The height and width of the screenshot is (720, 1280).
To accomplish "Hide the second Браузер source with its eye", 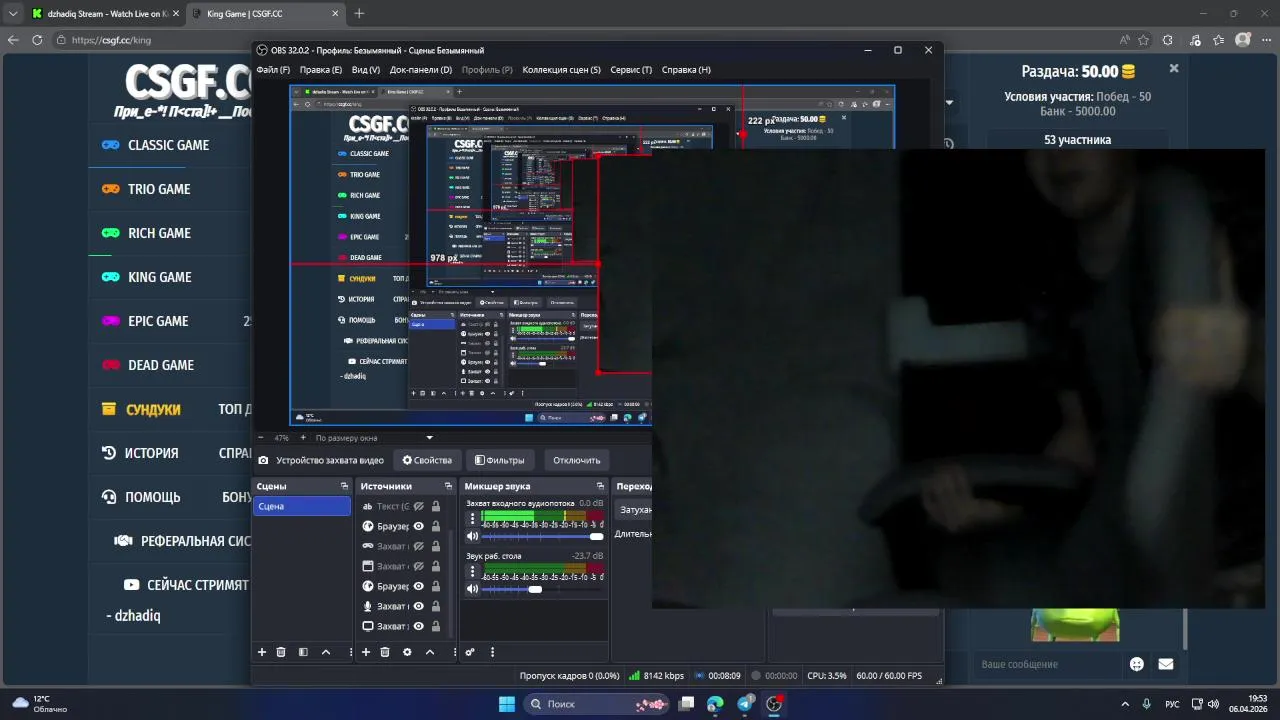I will click(419, 586).
